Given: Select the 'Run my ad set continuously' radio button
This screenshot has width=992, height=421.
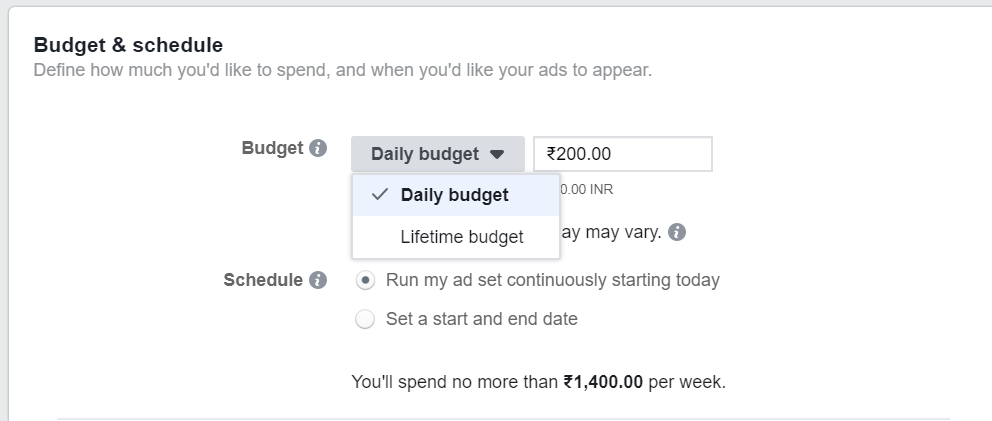Looking at the screenshot, I should click(x=365, y=280).
